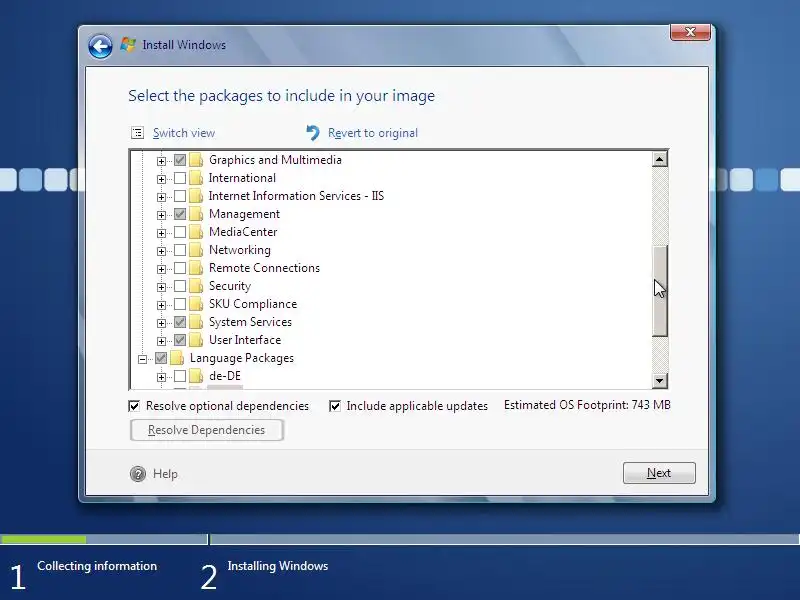Uncheck Include applicable updates
Image resolution: width=800 pixels, height=600 pixels.
(335, 406)
